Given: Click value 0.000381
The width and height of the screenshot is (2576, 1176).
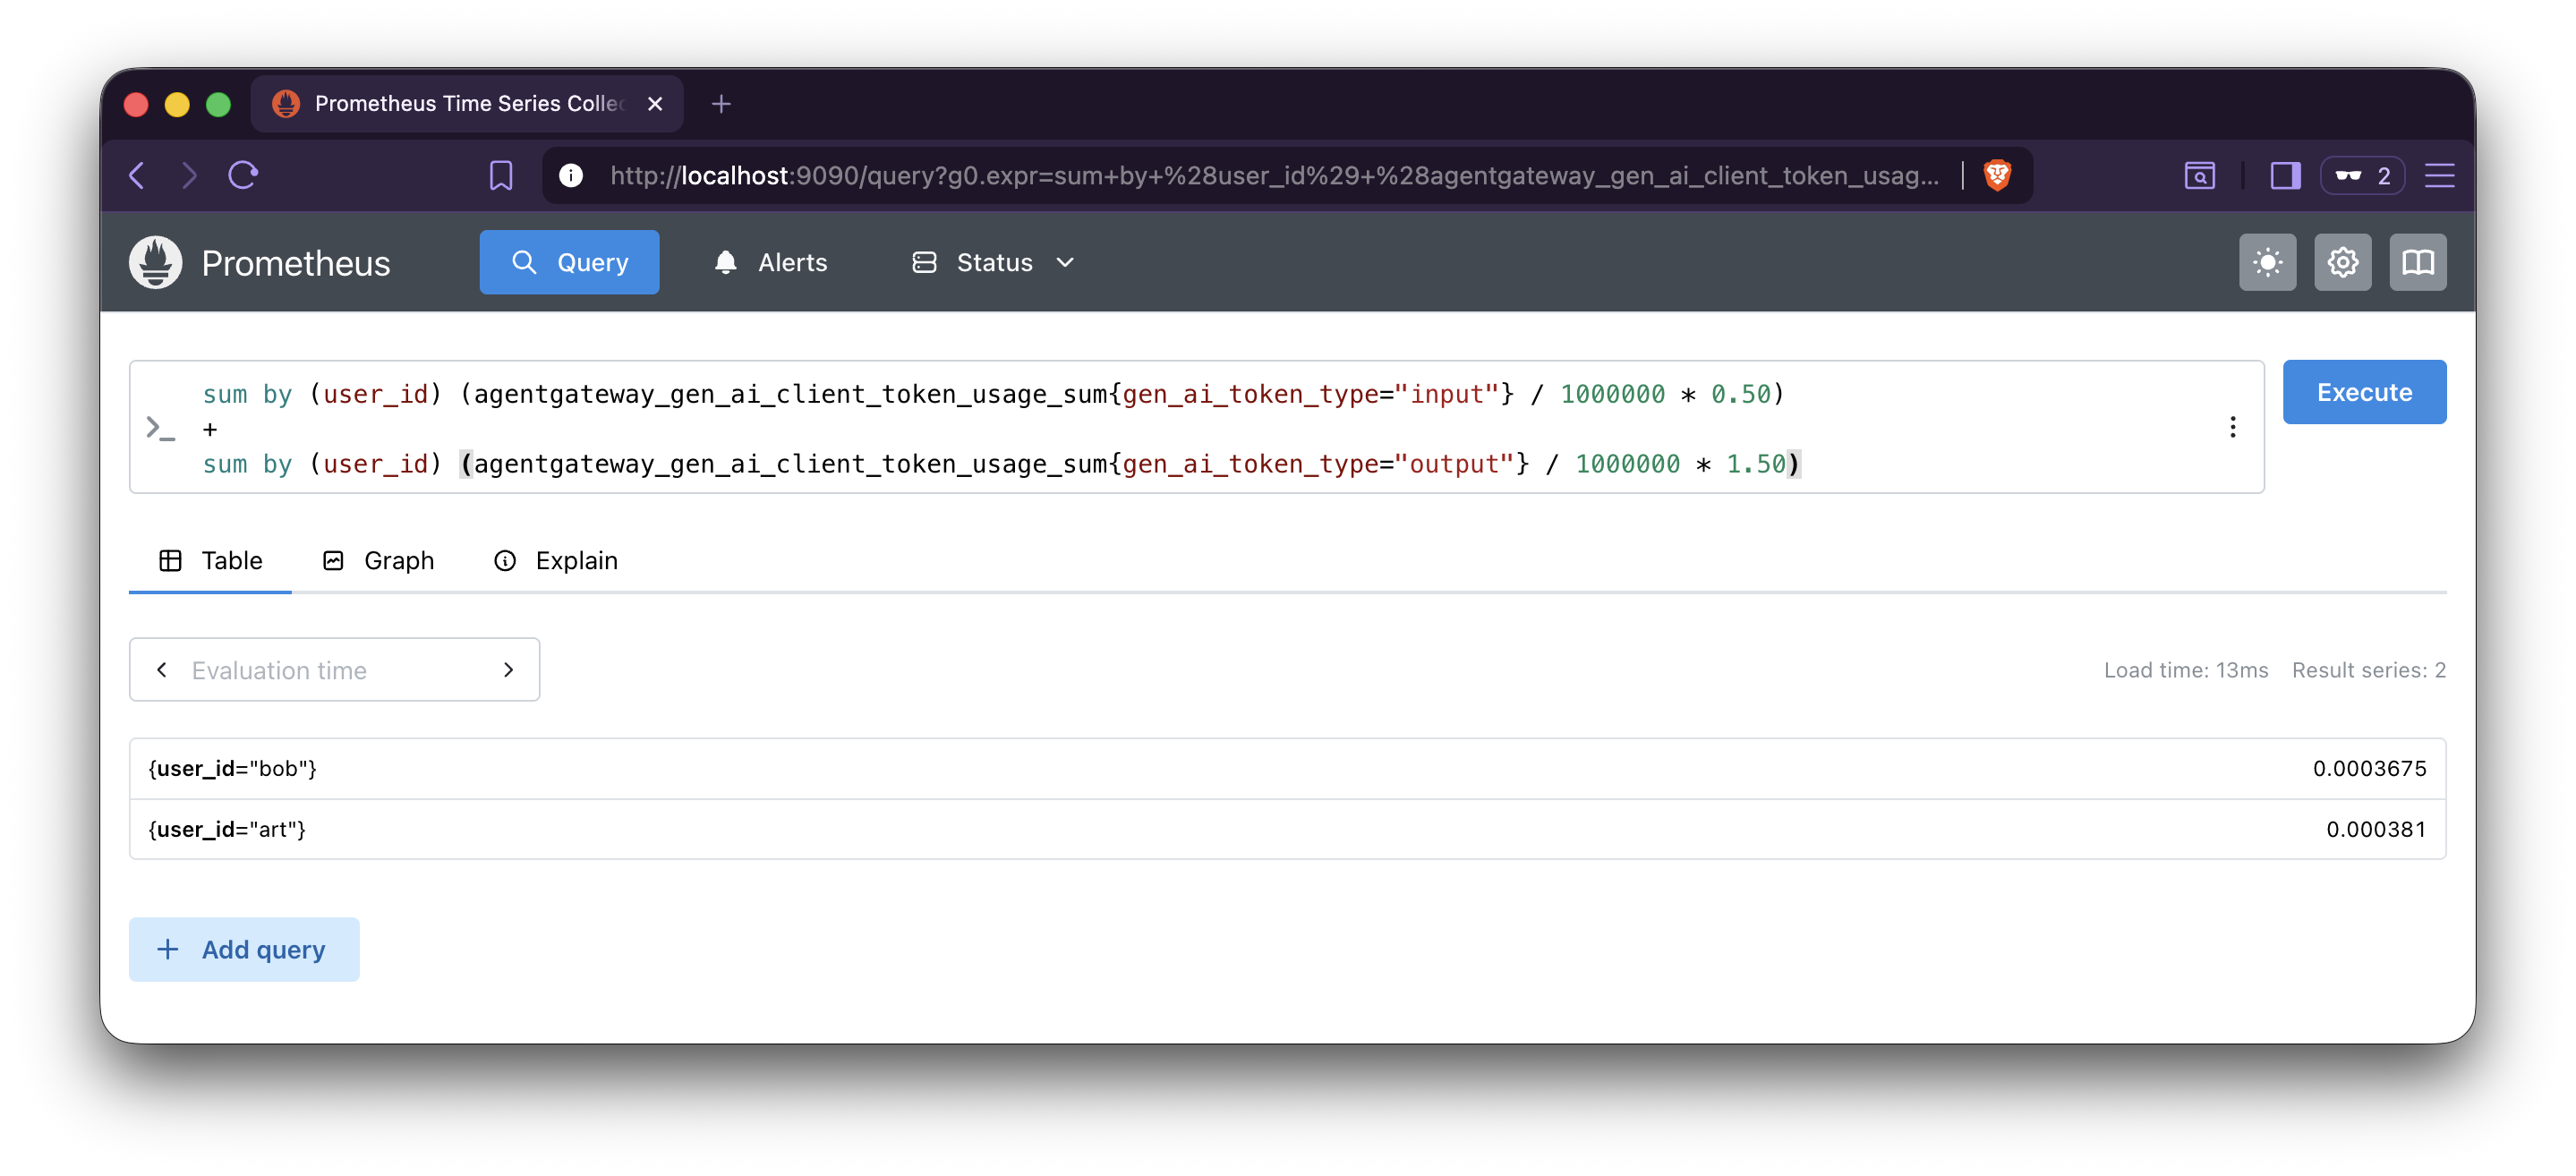Looking at the screenshot, I should 2375,829.
